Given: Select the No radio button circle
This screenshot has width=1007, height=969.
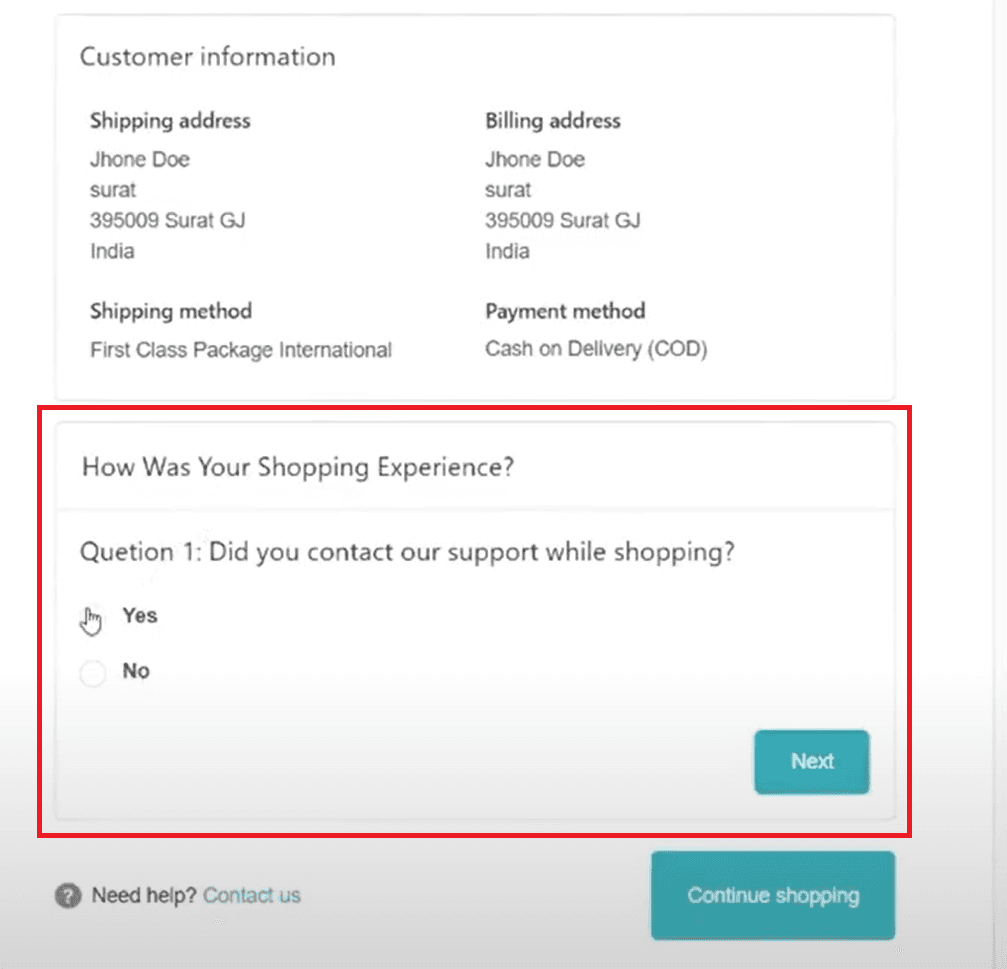Looking at the screenshot, I should [x=92, y=675].
